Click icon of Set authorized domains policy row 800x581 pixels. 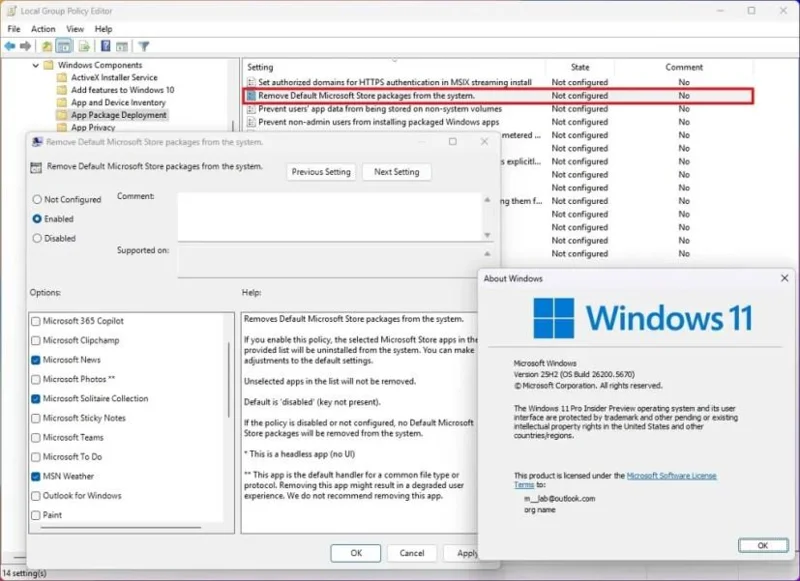(x=251, y=82)
